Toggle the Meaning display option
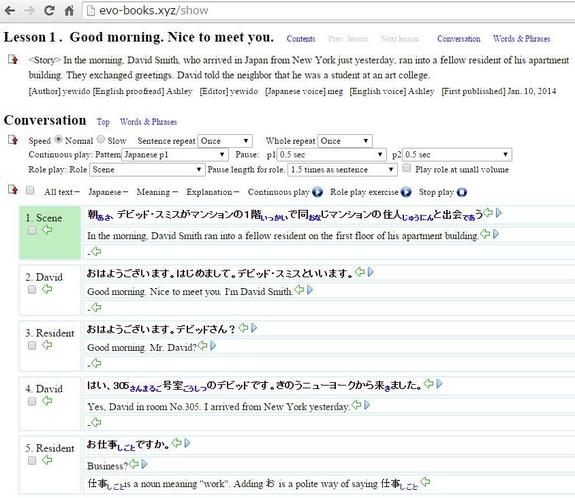Image resolution: width=575 pixels, height=498 pixels. (157, 192)
